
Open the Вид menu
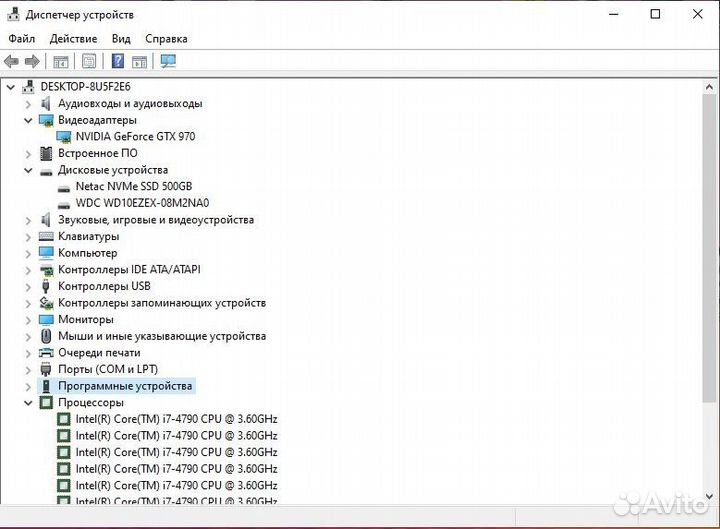pyautogui.click(x=121, y=39)
